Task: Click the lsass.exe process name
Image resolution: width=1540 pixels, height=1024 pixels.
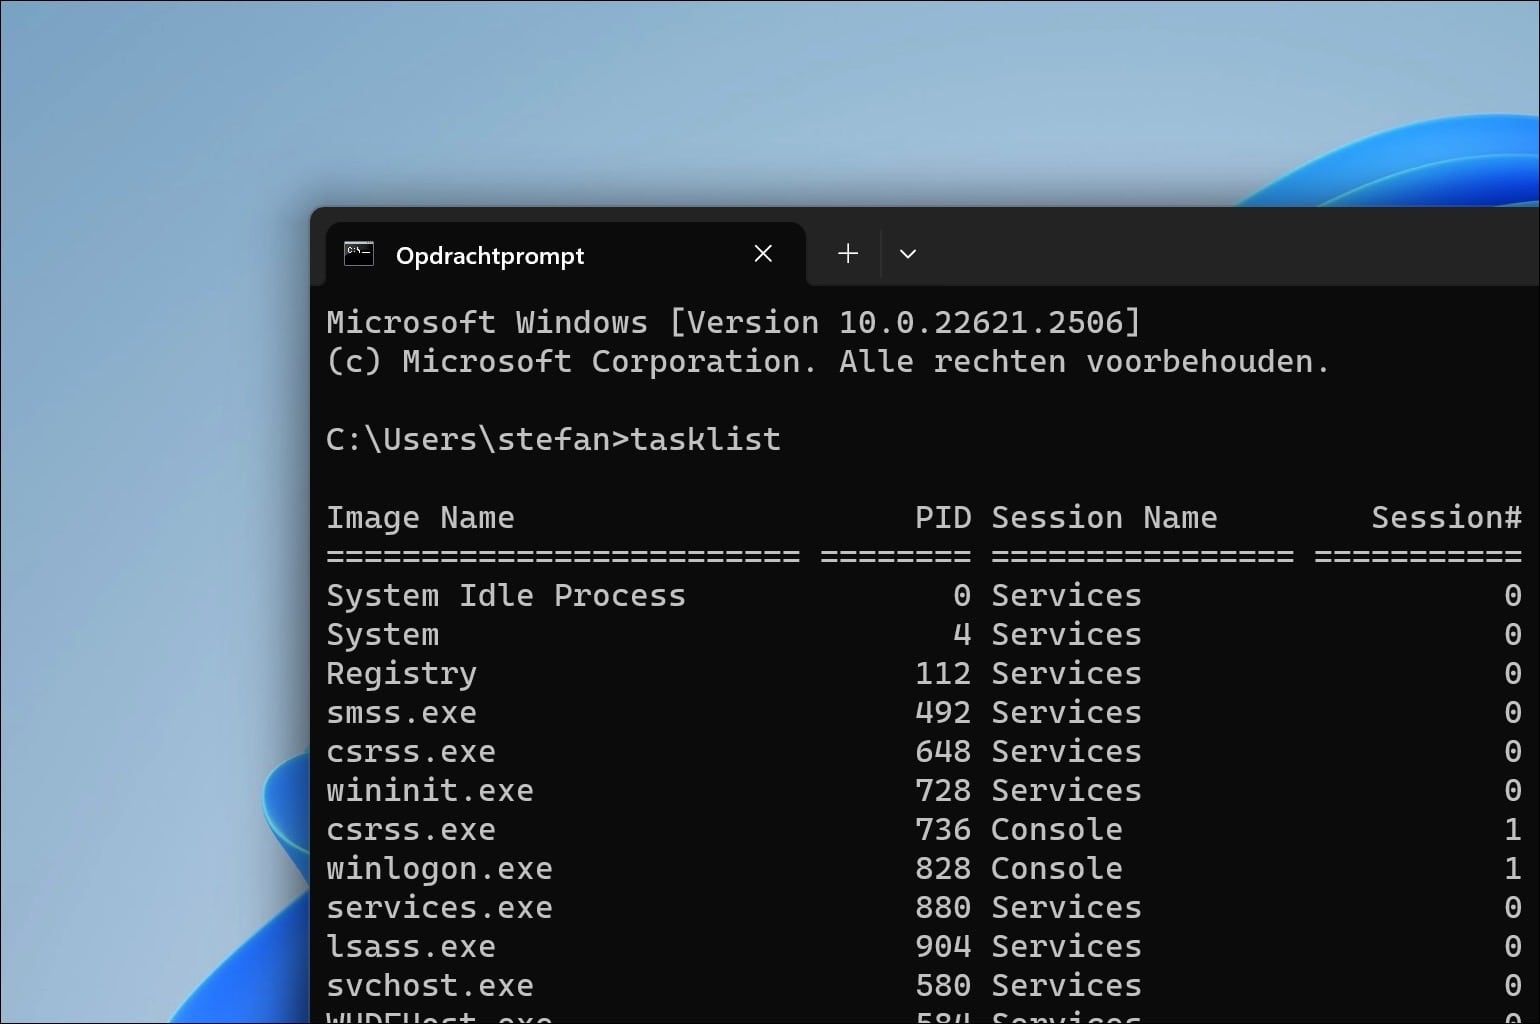Action: point(411,946)
